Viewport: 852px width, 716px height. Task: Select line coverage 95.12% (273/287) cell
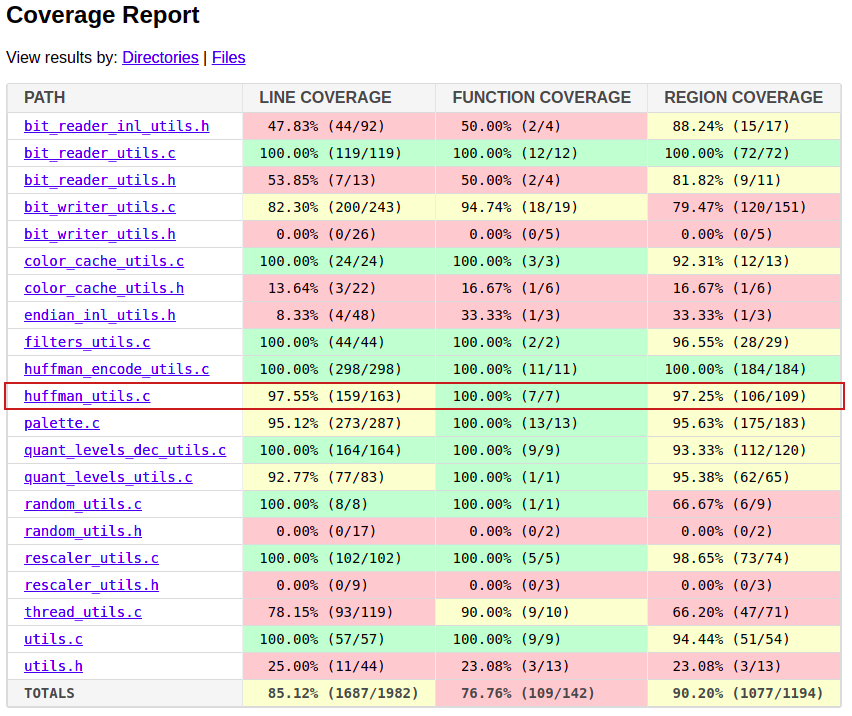click(339, 423)
